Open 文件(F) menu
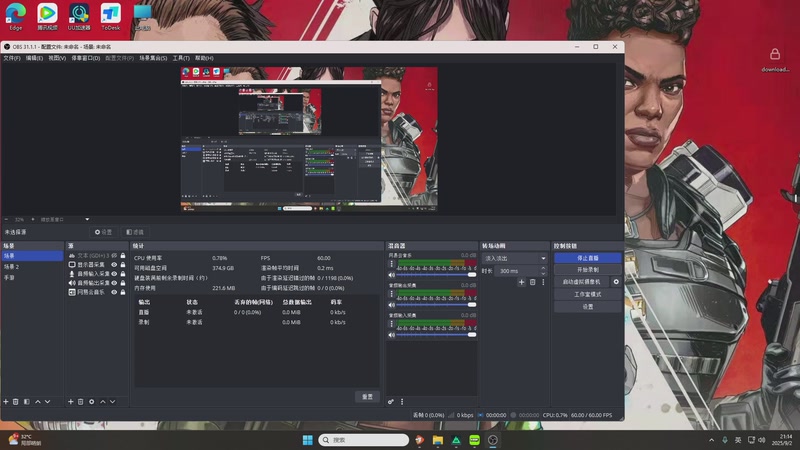This screenshot has width=800, height=450. point(12,58)
